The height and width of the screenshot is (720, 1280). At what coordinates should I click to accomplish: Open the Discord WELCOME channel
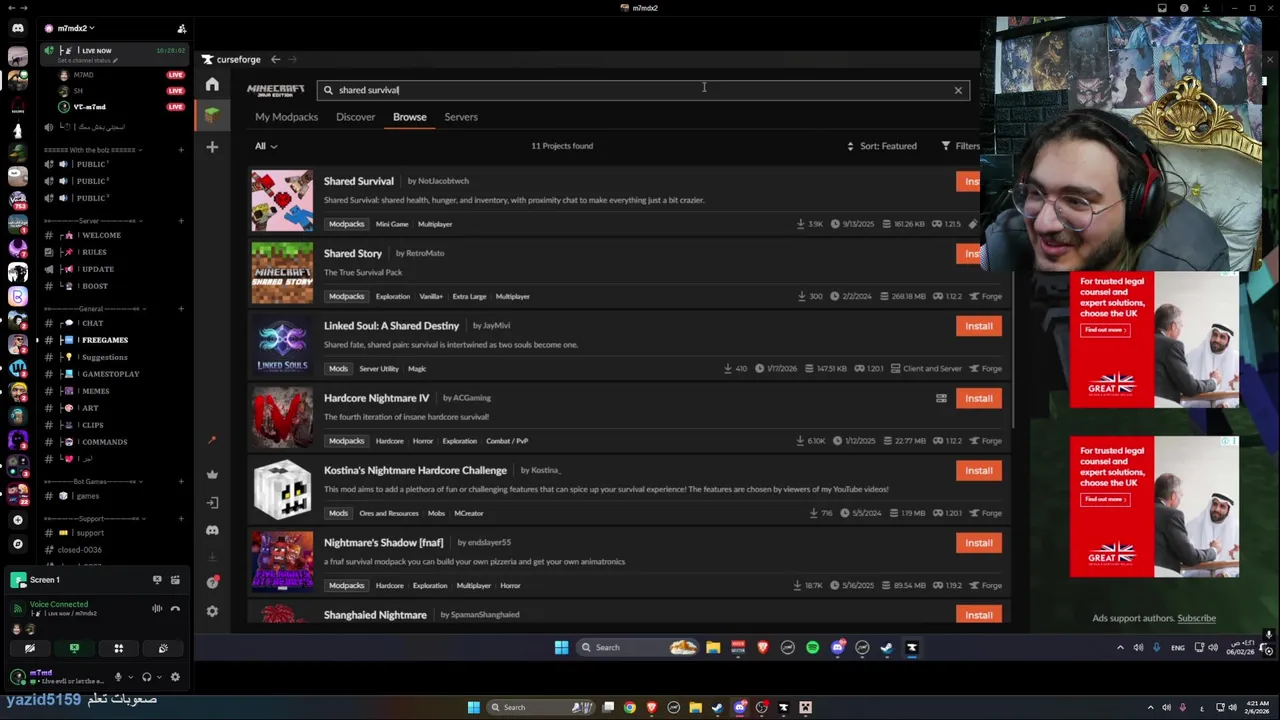pos(101,235)
